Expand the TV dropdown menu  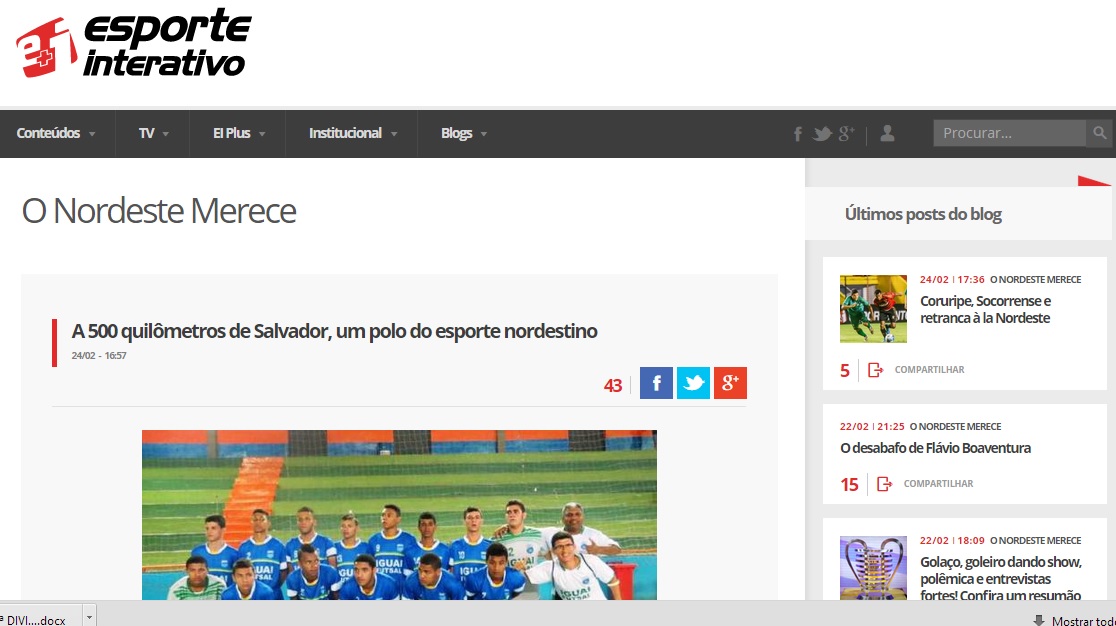click(x=153, y=134)
